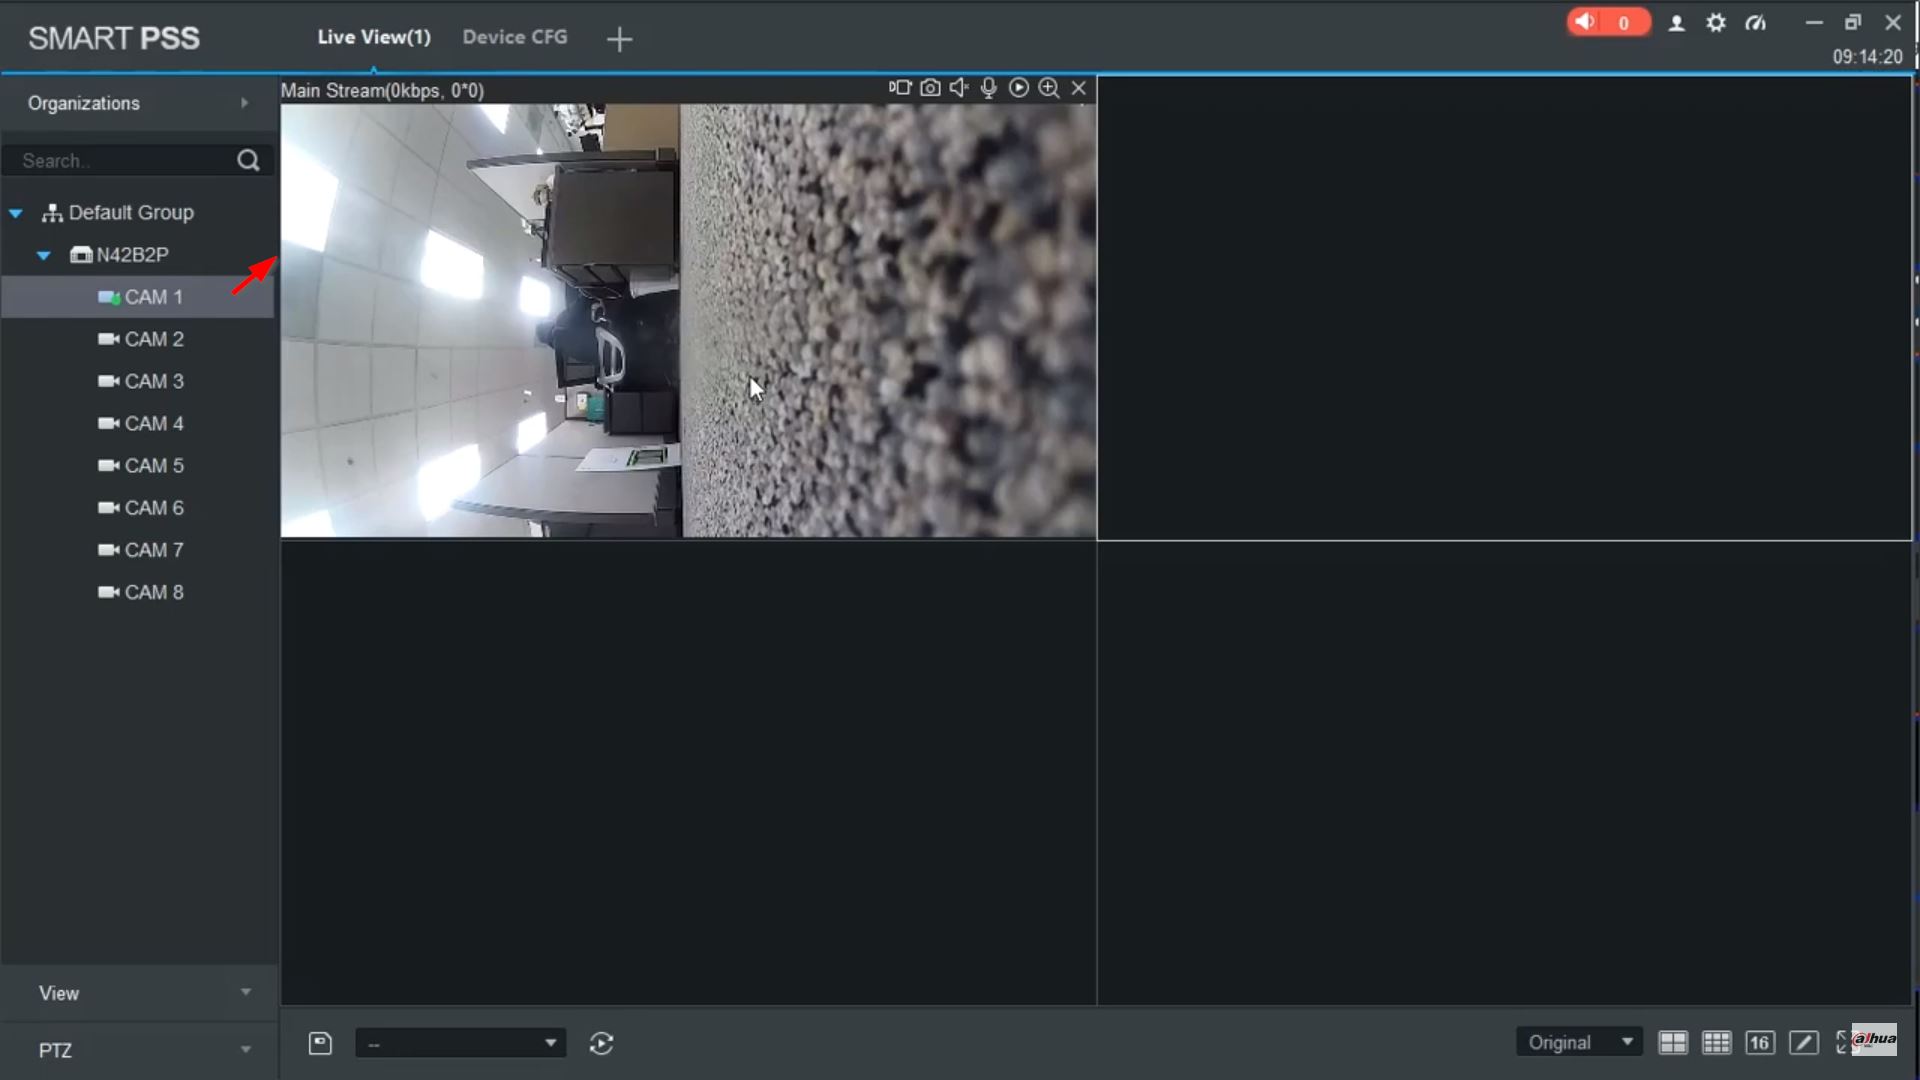Open the custom layout edit icon
Image resolution: width=1920 pixels, height=1080 pixels.
click(x=1804, y=1043)
